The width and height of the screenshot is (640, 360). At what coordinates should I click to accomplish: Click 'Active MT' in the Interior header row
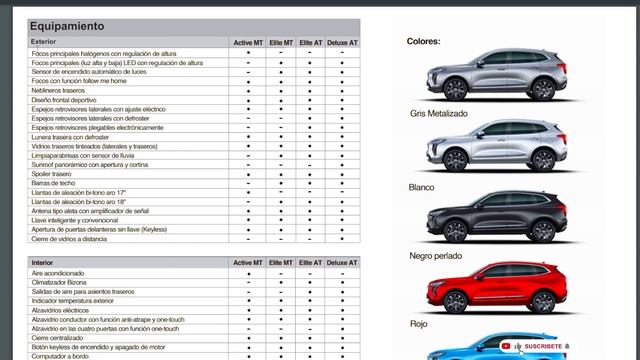[x=248, y=263]
